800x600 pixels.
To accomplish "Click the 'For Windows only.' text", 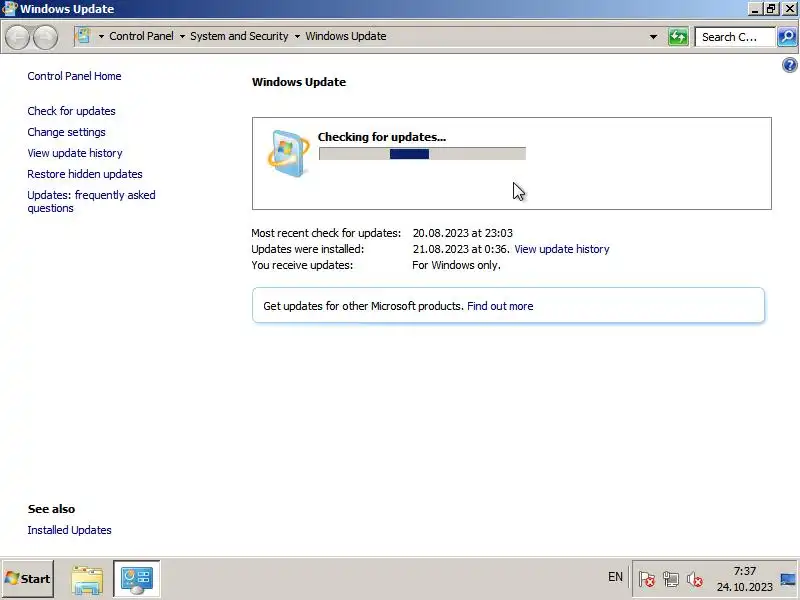I will coord(456,265).
